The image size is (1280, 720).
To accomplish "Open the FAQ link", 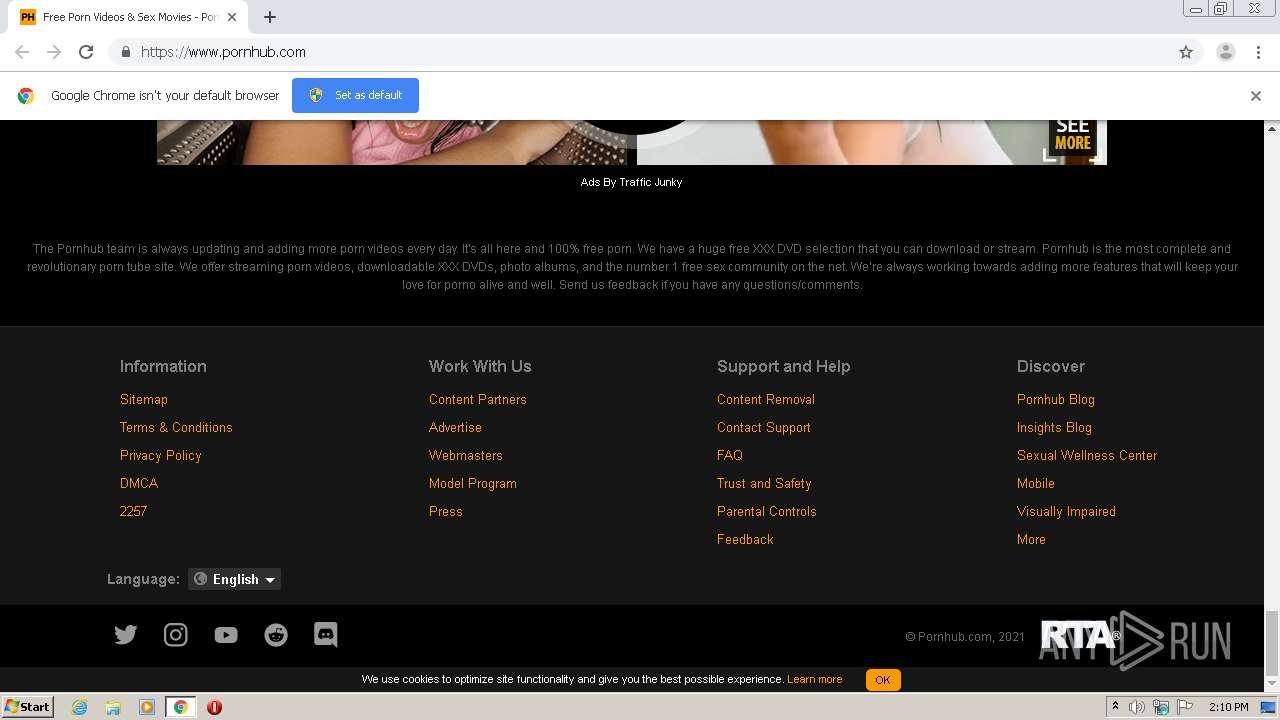I will tap(730, 455).
